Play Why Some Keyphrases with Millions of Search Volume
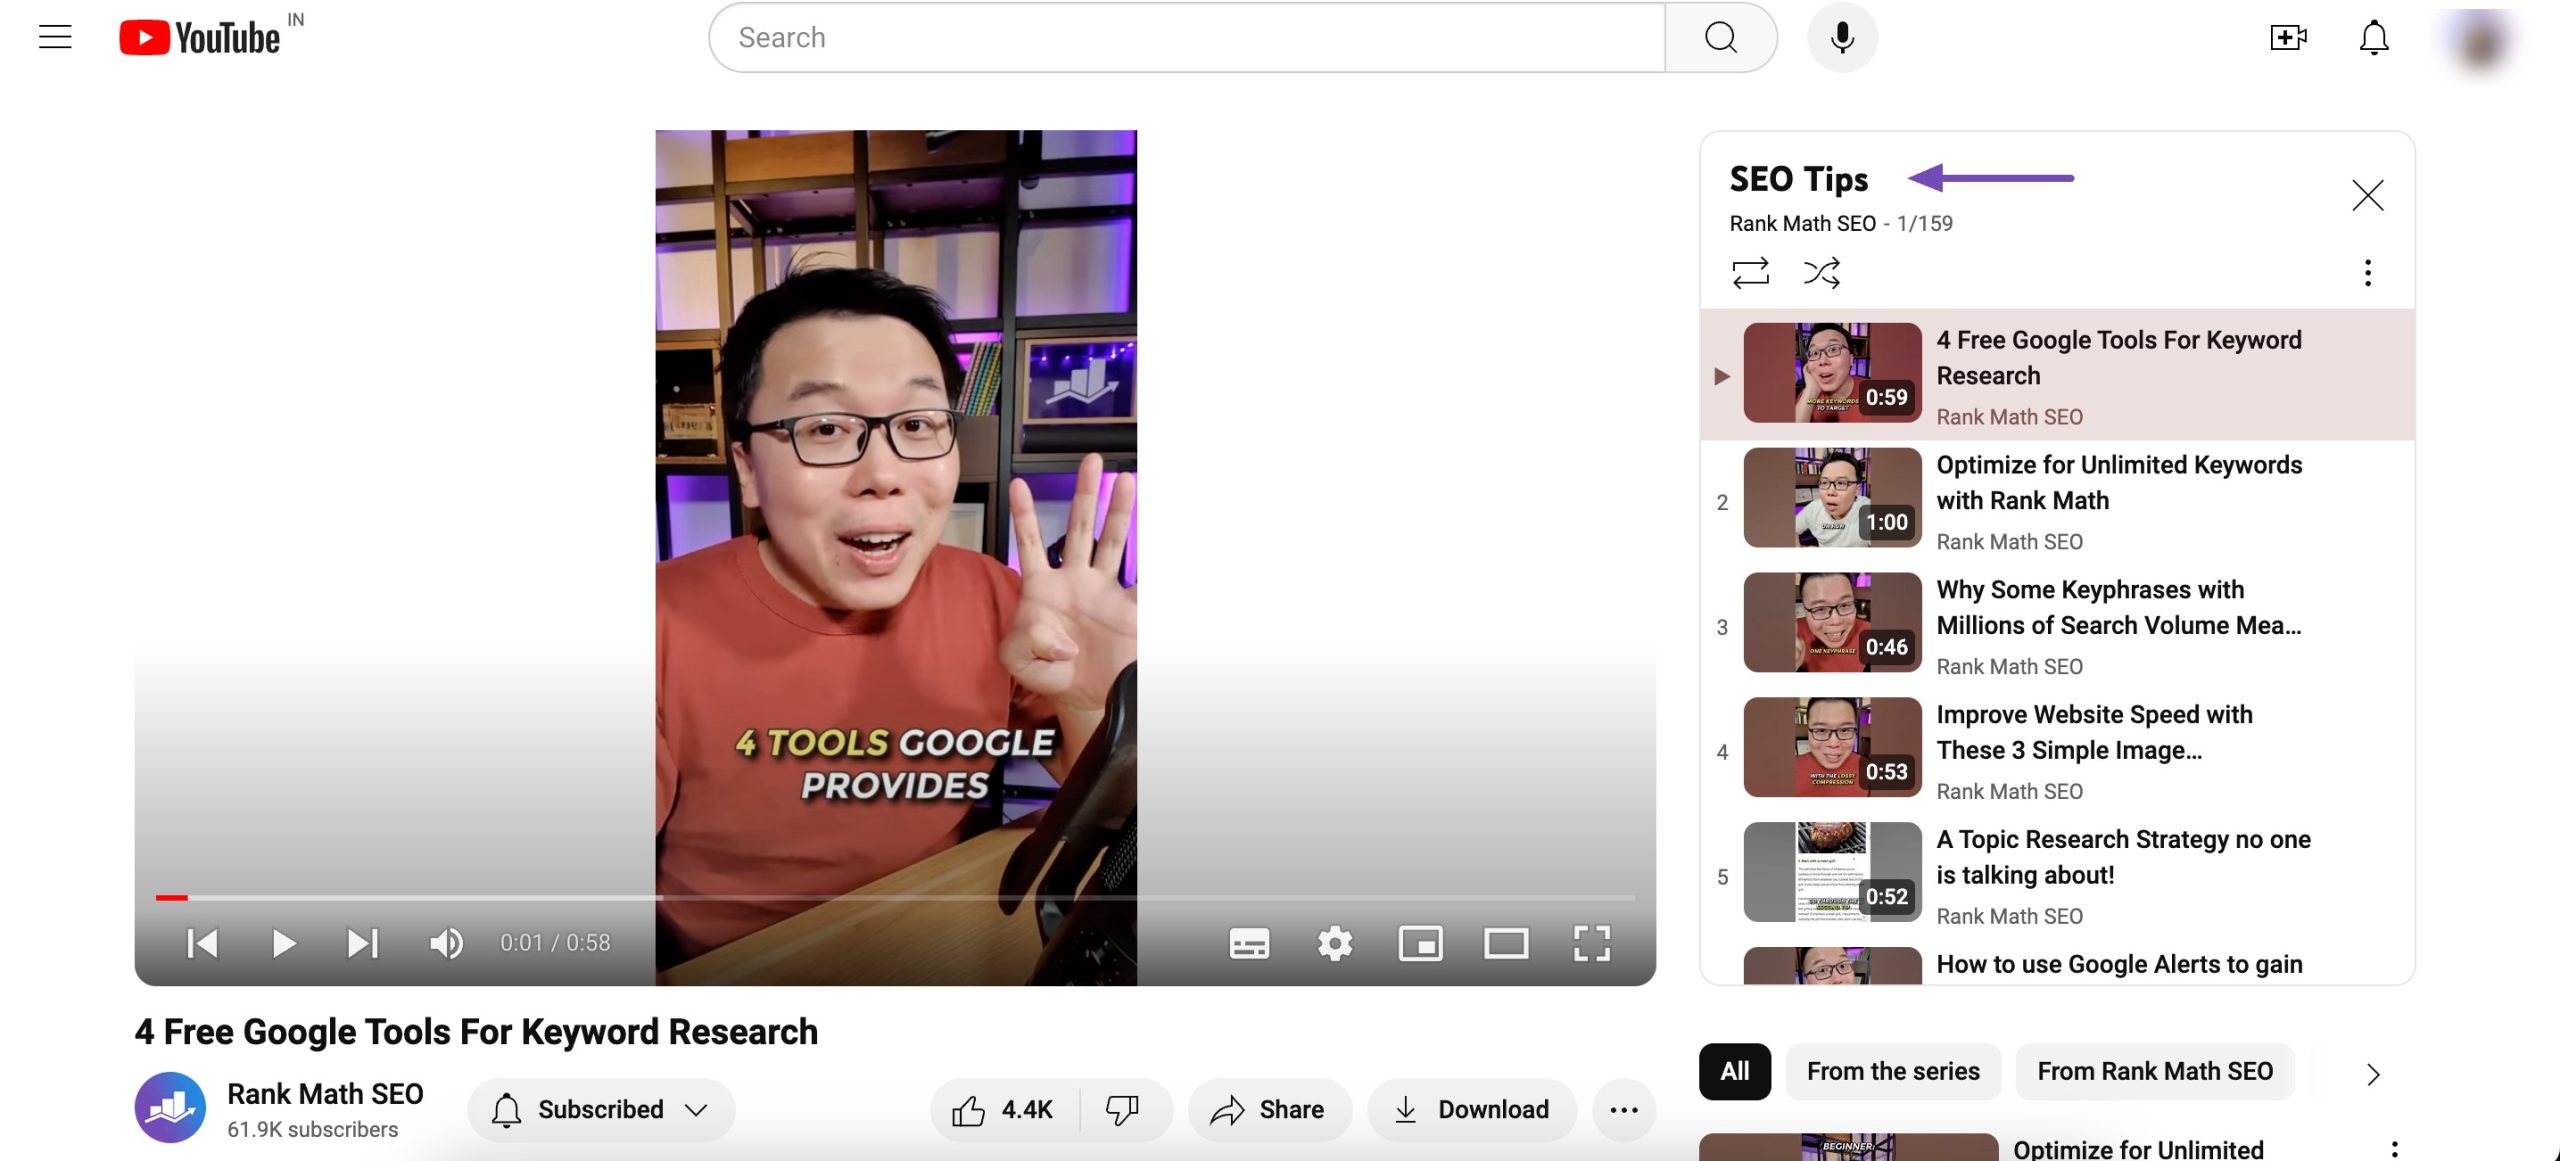The width and height of the screenshot is (2560, 1161). (x=2119, y=607)
